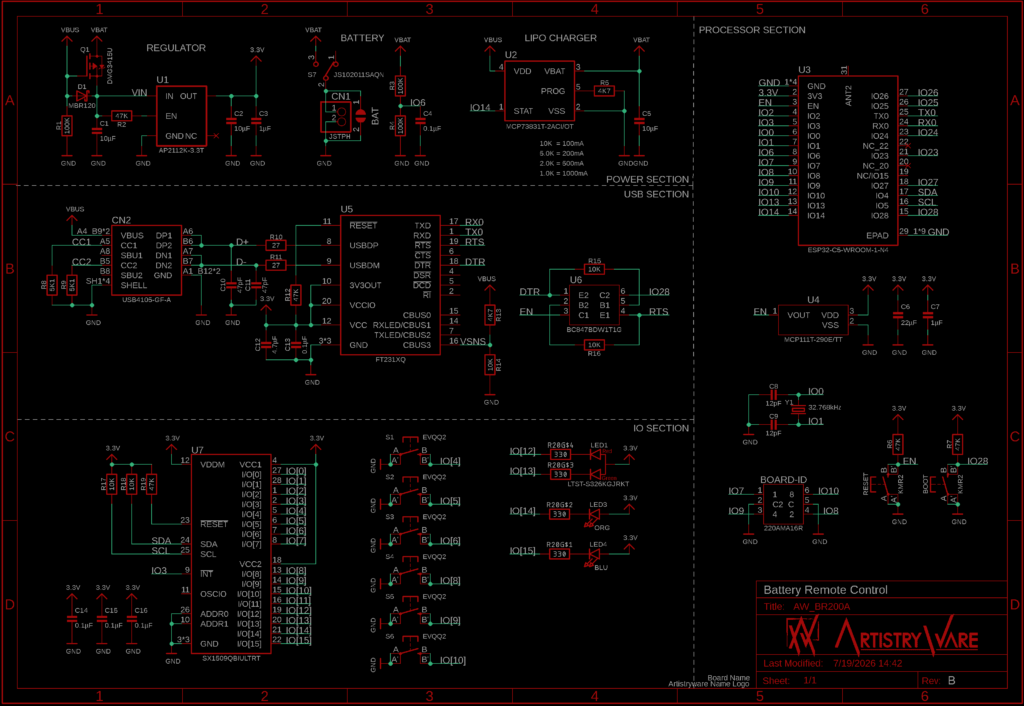Click the "10K = 100mA" charge current note
The height and width of the screenshot is (706, 1024).
[562, 143]
